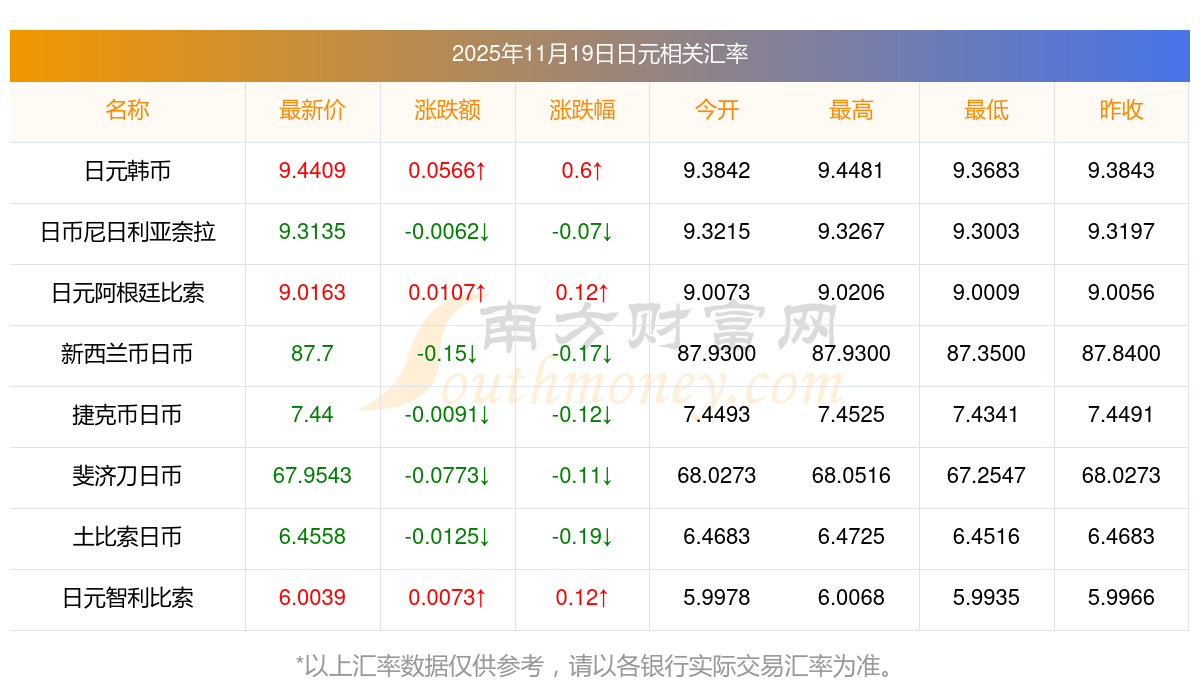The image size is (1200, 697).
Task: Click the title 2025年11月19日日元相关汇率
Action: pyautogui.click(x=600, y=54)
